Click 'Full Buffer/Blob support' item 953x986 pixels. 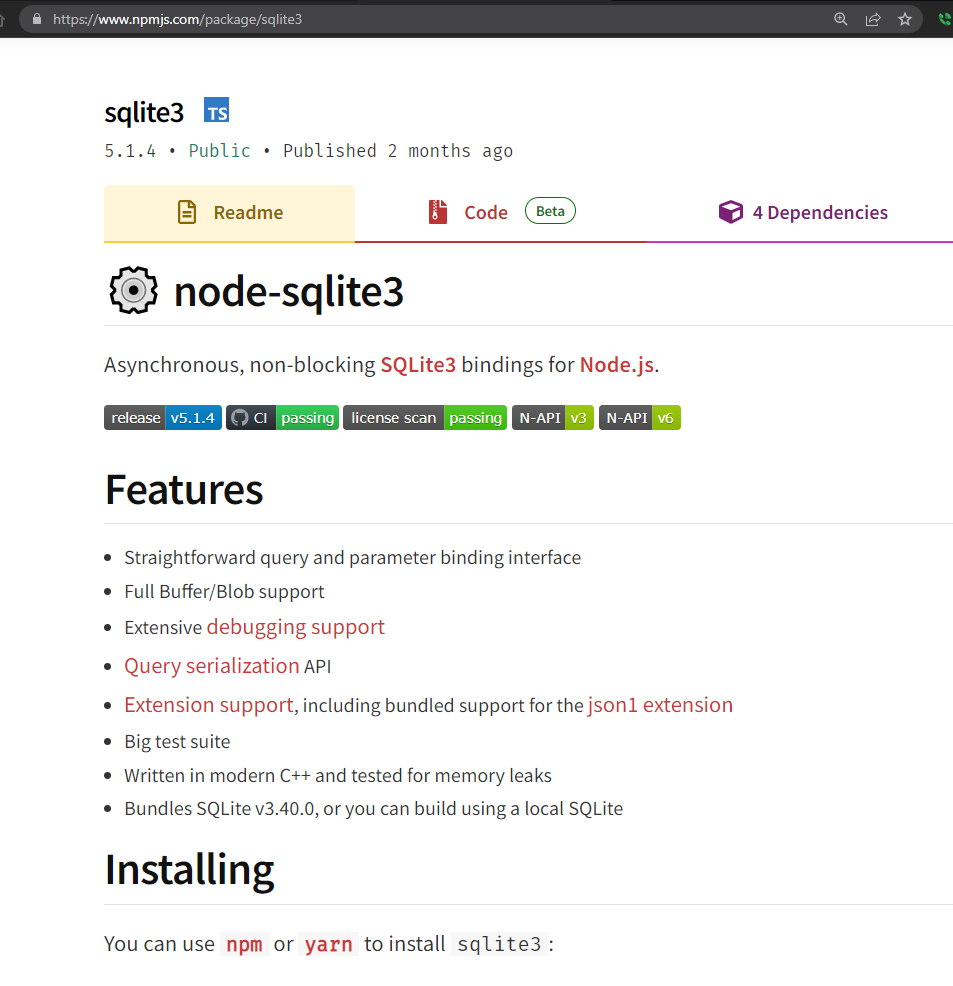click(x=224, y=592)
